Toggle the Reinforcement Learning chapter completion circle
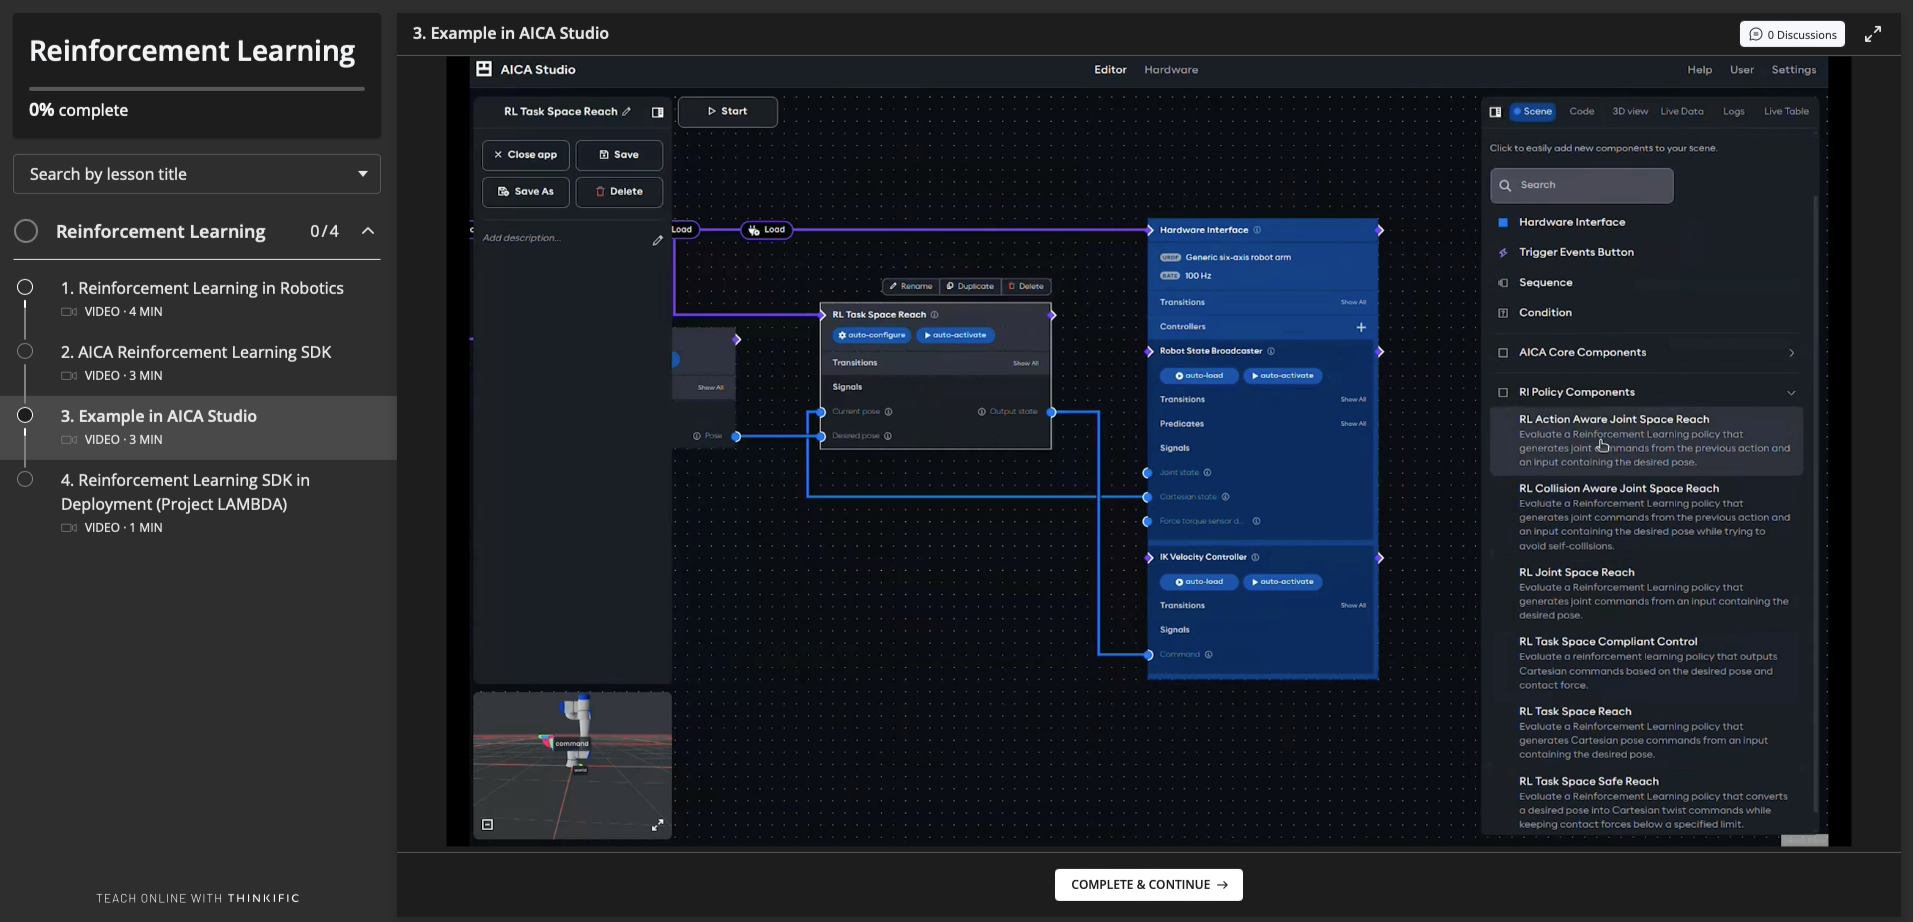Image resolution: width=1913 pixels, height=922 pixels. pyautogui.click(x=26, y=231)
